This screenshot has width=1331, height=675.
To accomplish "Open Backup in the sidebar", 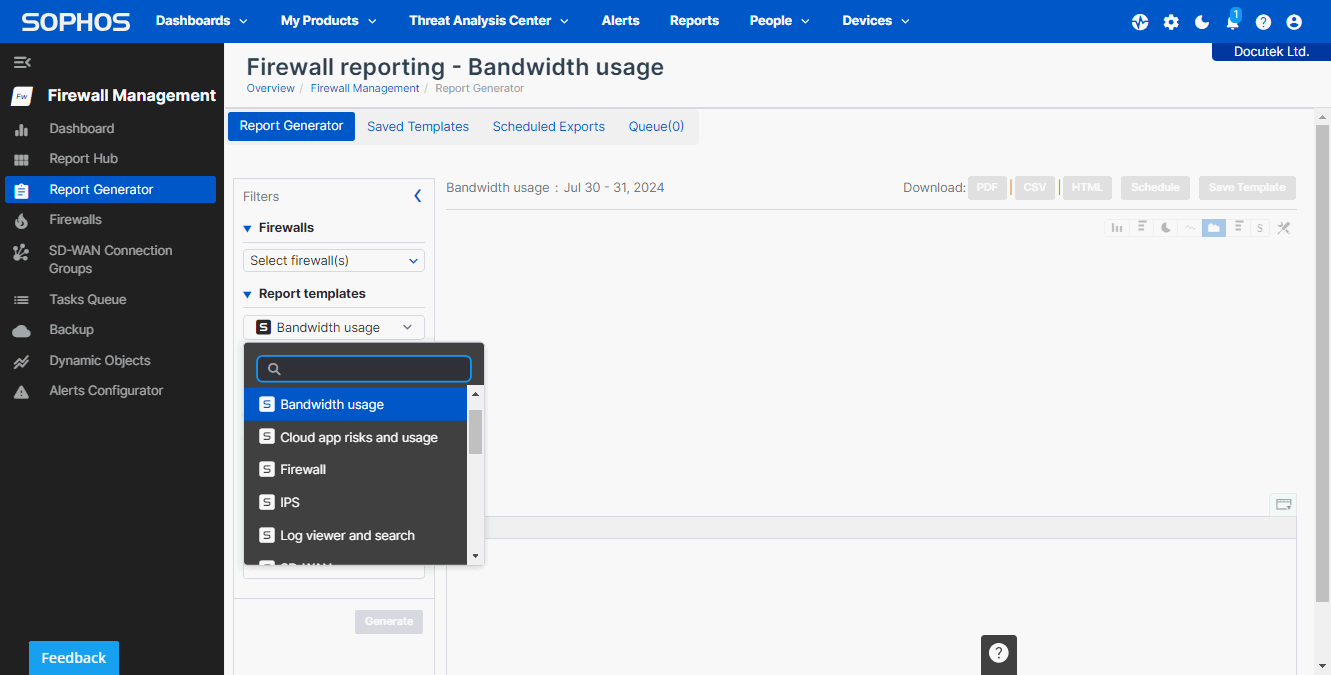I will pyautogui.click(x=110, y=329).
